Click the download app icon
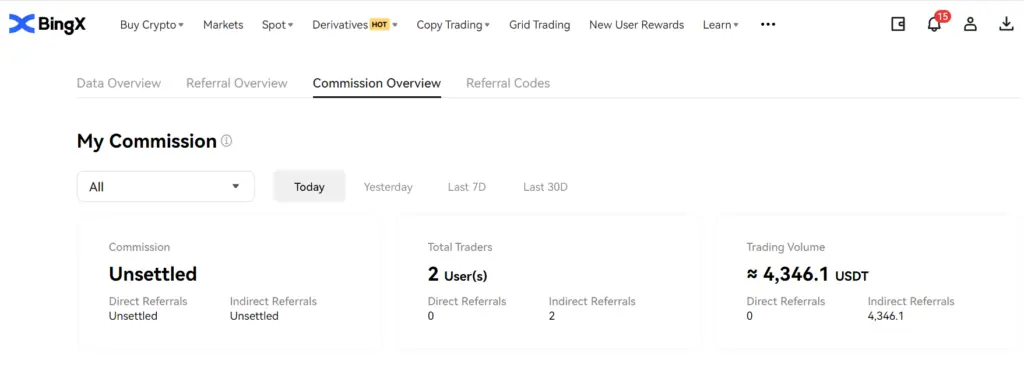This screenshot has height=374, width=1024. click(1006, 25)
